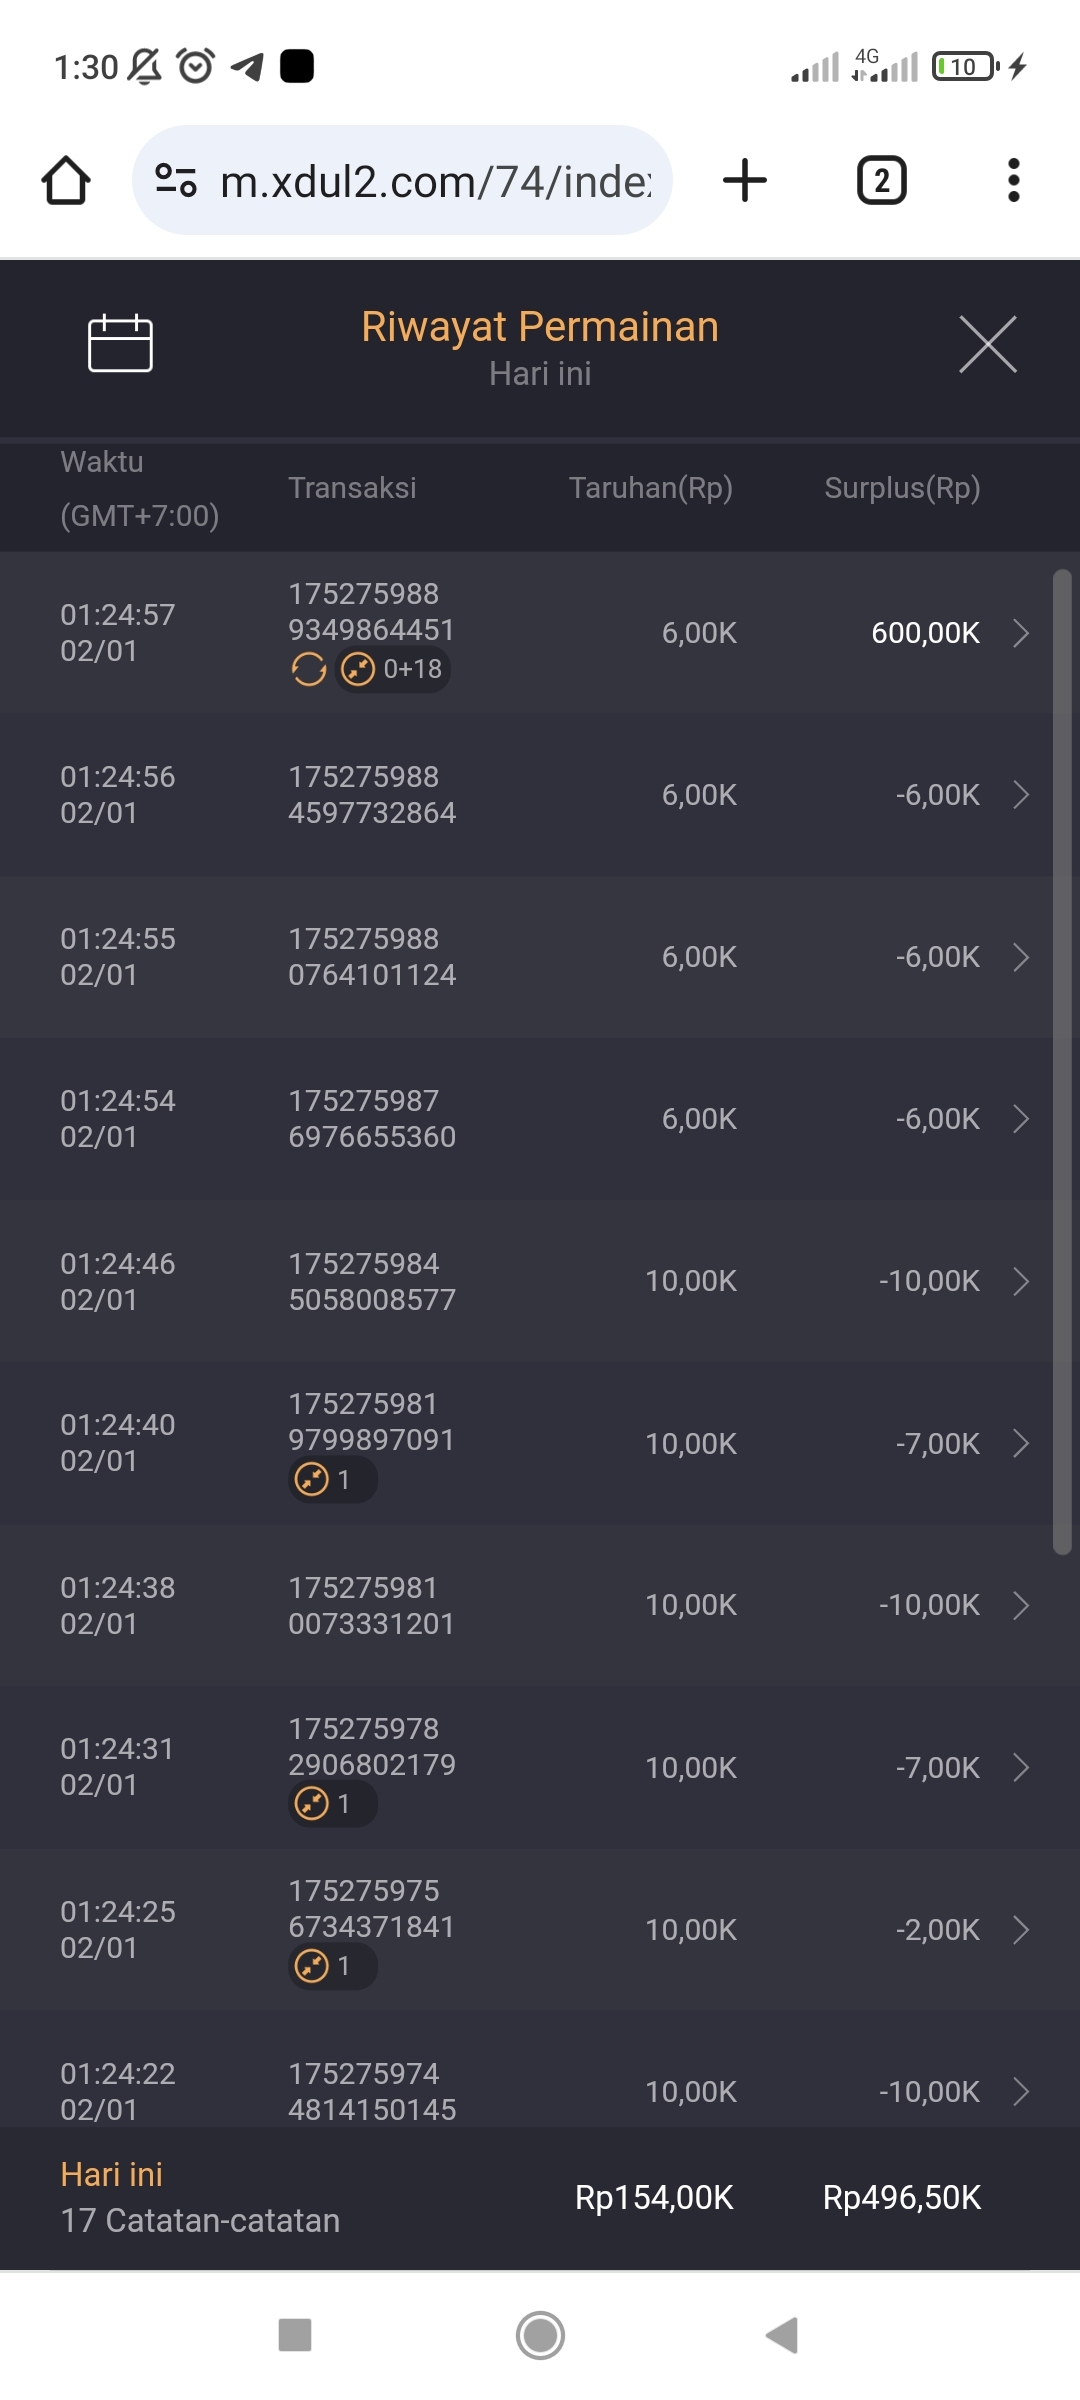Expand details of the 01:24:46 row
The width and height of the screenshot is (1080, 2400).
(x=1021, y=1281)
